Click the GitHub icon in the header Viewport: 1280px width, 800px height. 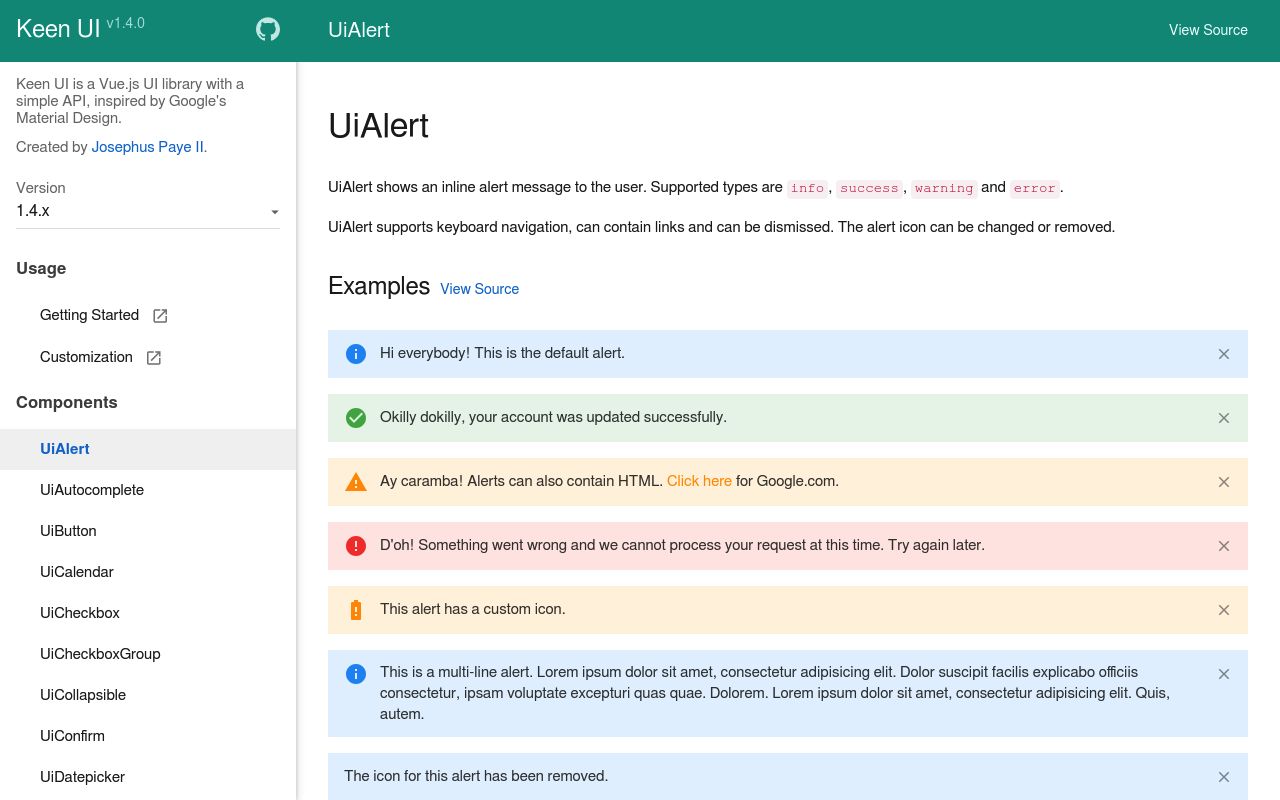pos(267,30)
